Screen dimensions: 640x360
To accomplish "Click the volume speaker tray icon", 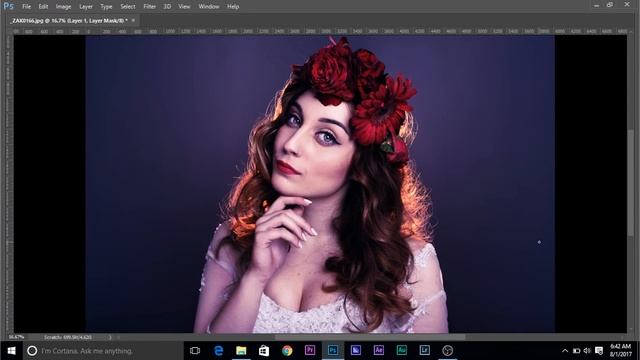I will 587,351.
